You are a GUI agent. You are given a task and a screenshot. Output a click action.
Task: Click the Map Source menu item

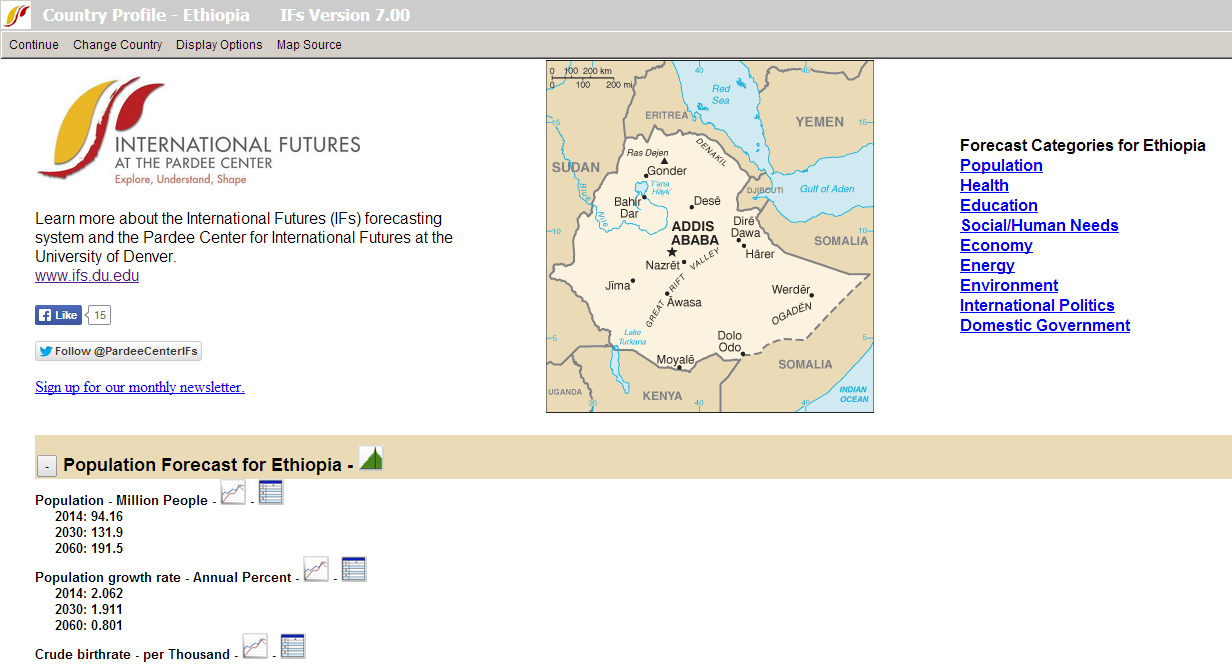[309, 45]
